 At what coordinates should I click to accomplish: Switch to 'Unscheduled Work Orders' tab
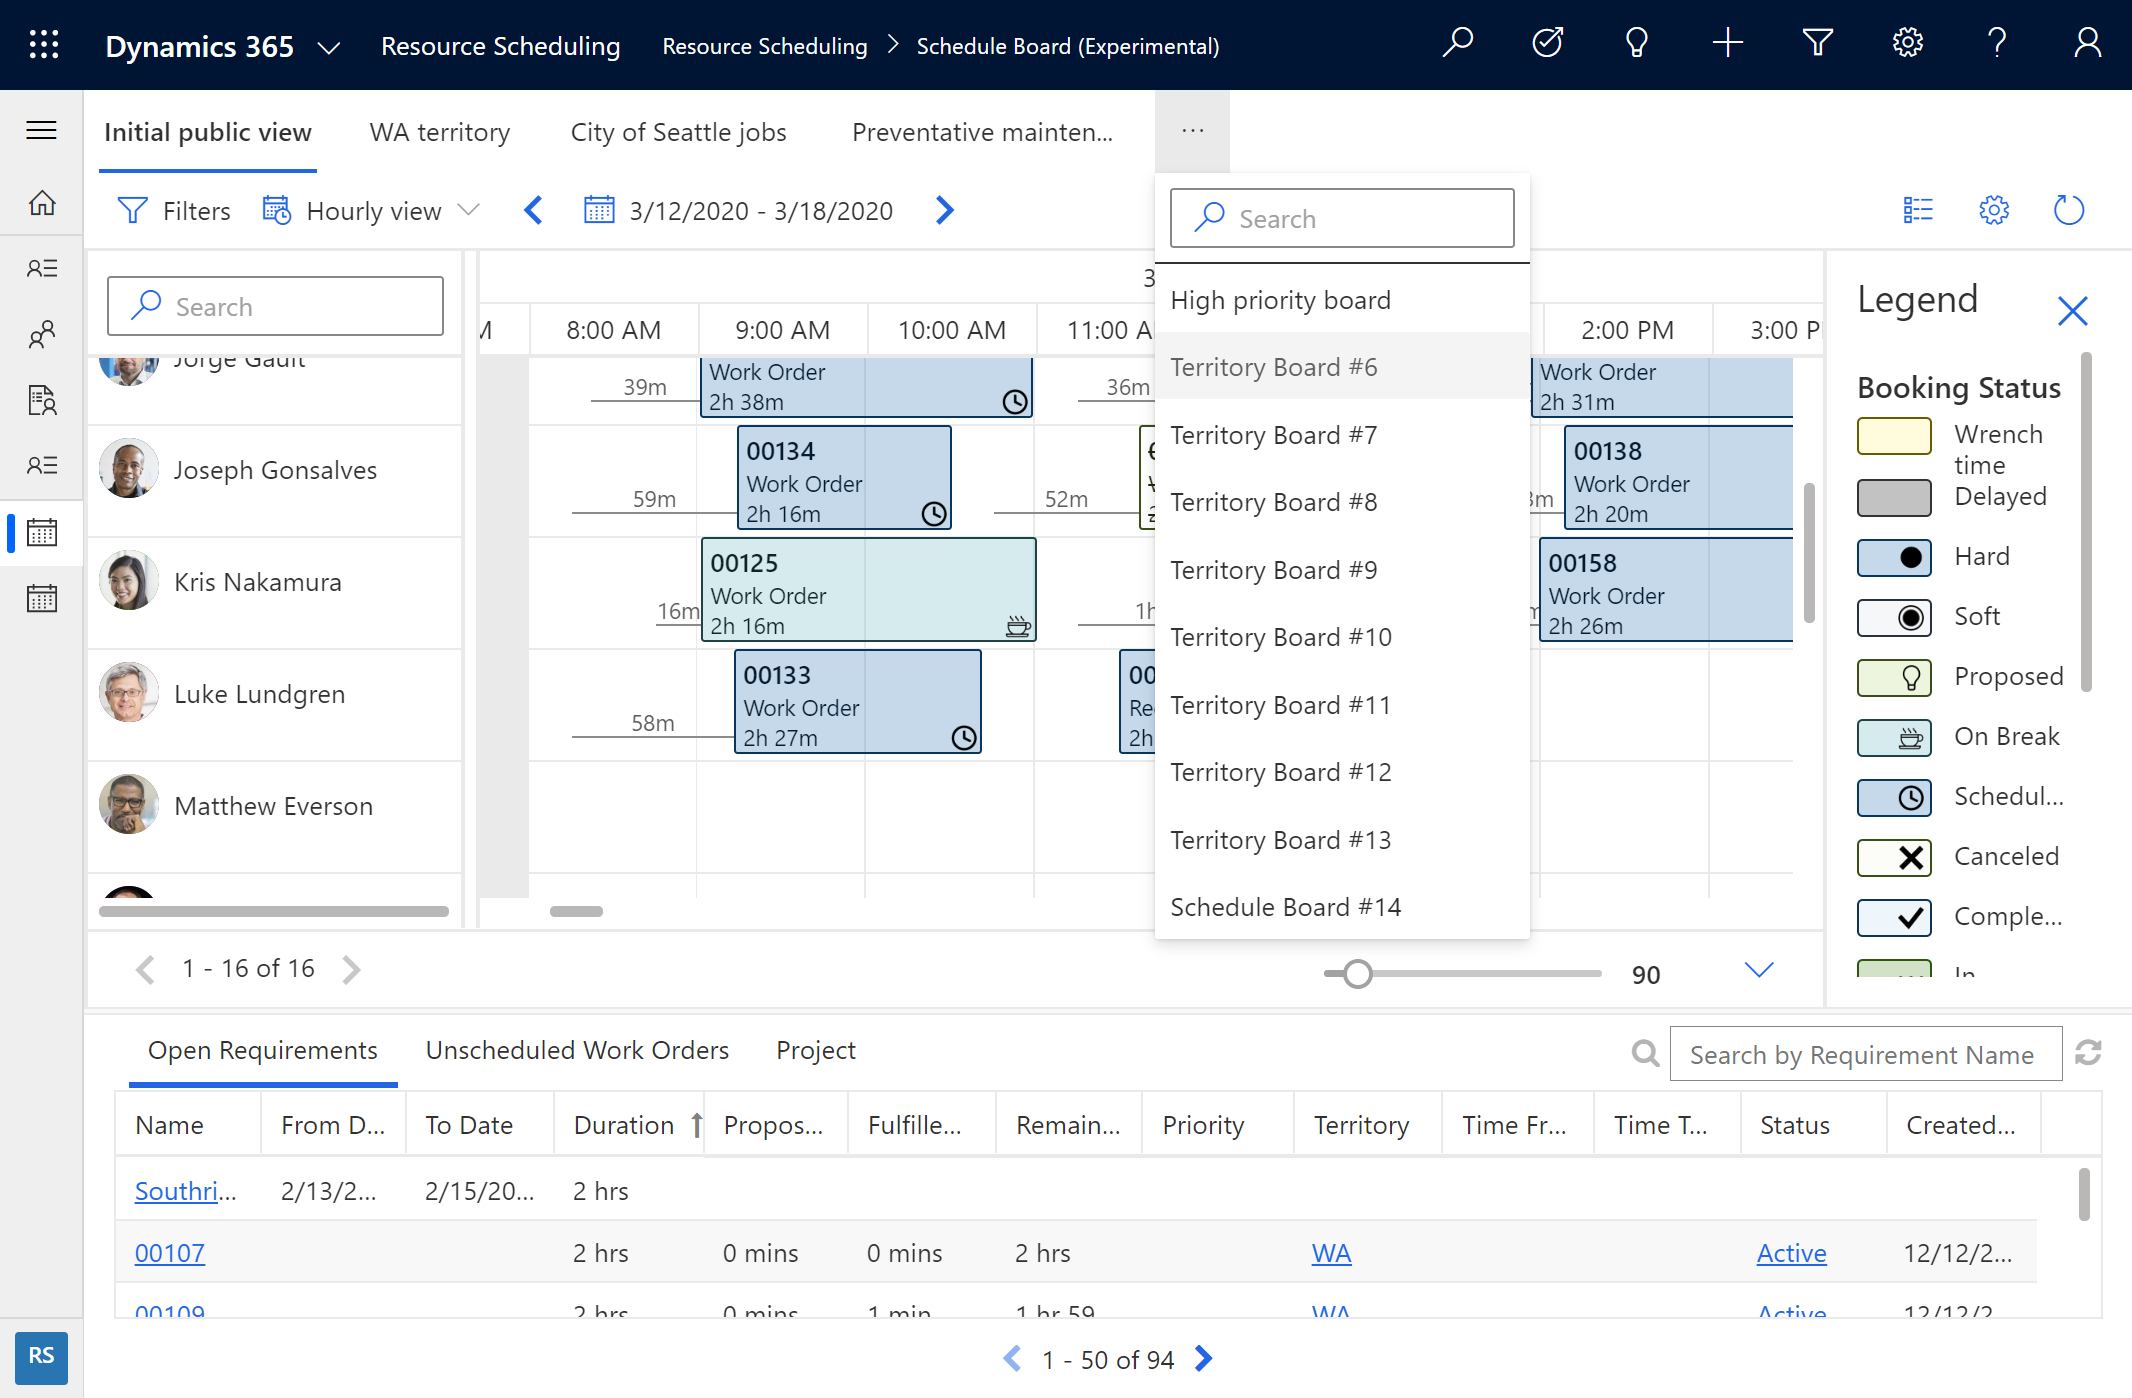coord(577,1048)
